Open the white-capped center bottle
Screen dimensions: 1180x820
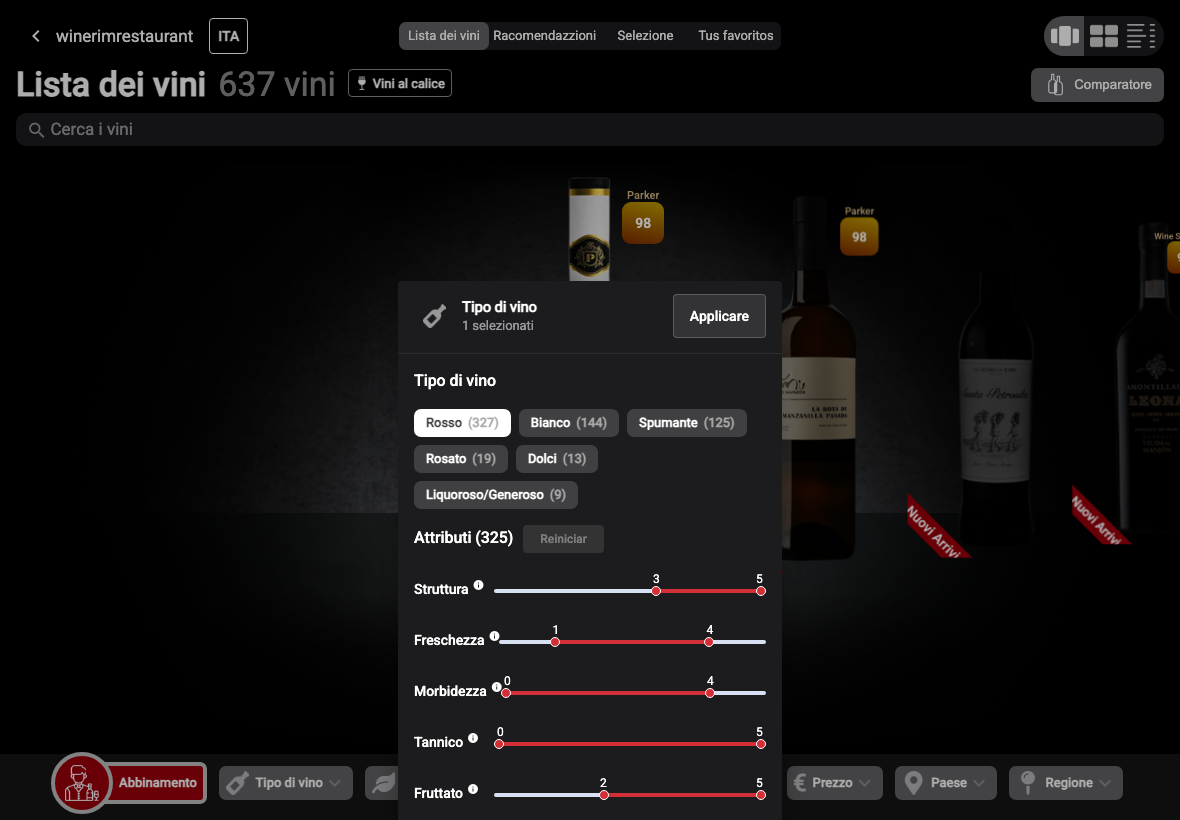589,229
